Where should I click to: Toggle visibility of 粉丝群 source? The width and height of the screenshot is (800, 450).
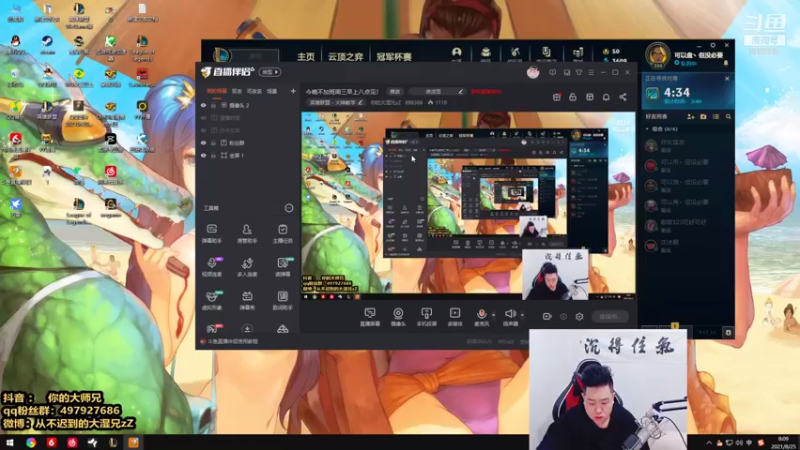(204, 143)
